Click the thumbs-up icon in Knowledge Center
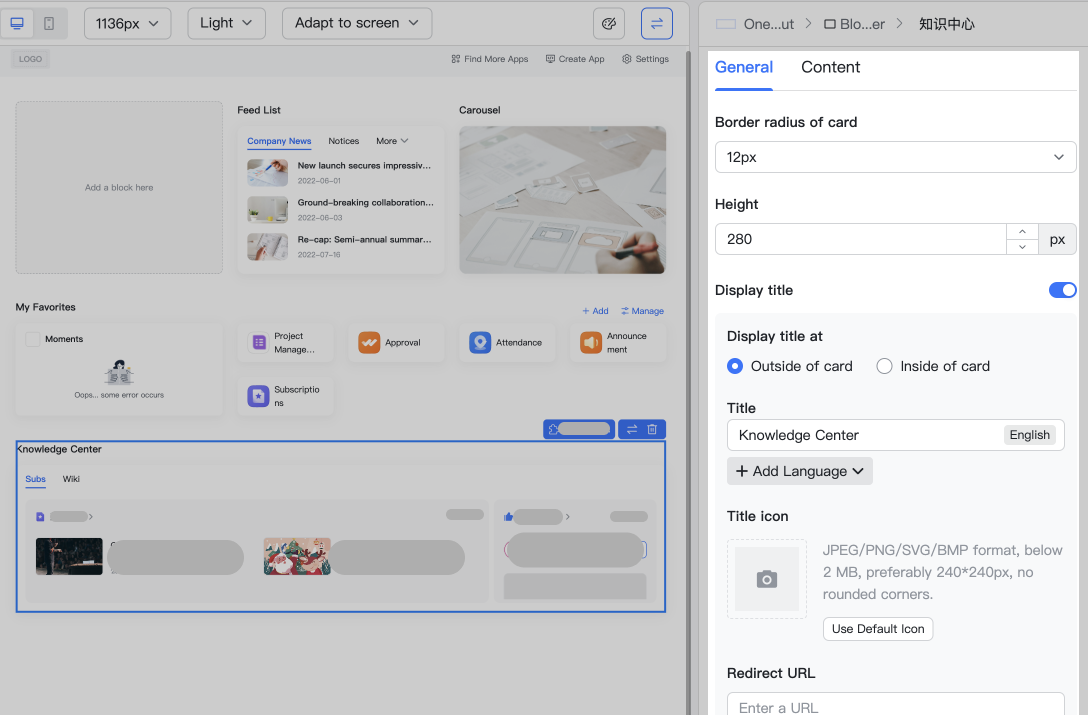The height and width of the screenshot is (715, 1088). [509, 516]
